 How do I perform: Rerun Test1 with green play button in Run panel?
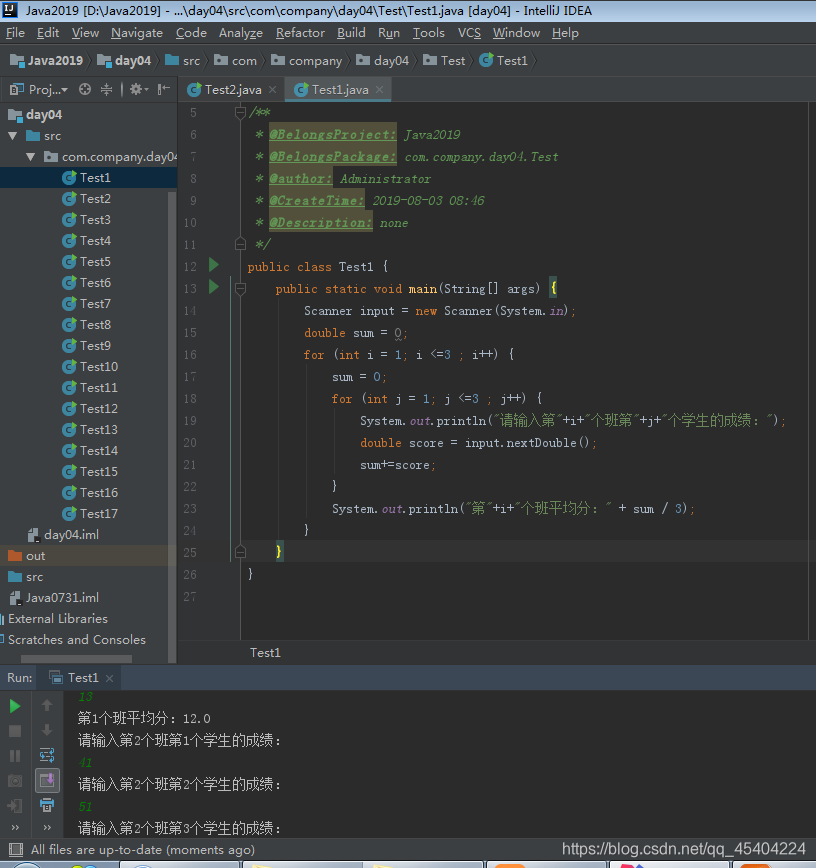click(15, 706)
